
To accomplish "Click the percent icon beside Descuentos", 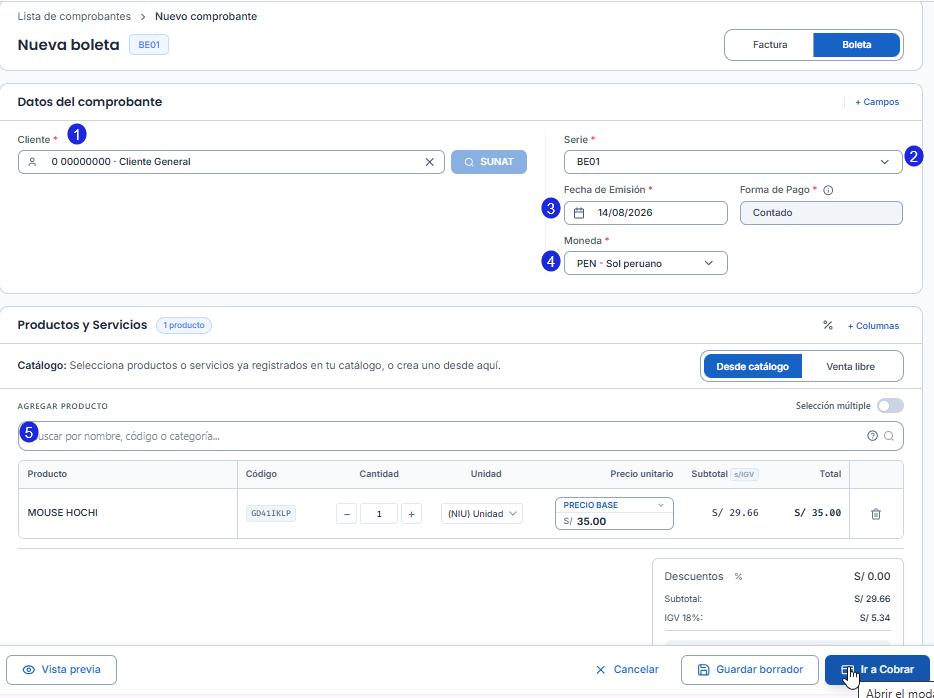I will [738, 577].
